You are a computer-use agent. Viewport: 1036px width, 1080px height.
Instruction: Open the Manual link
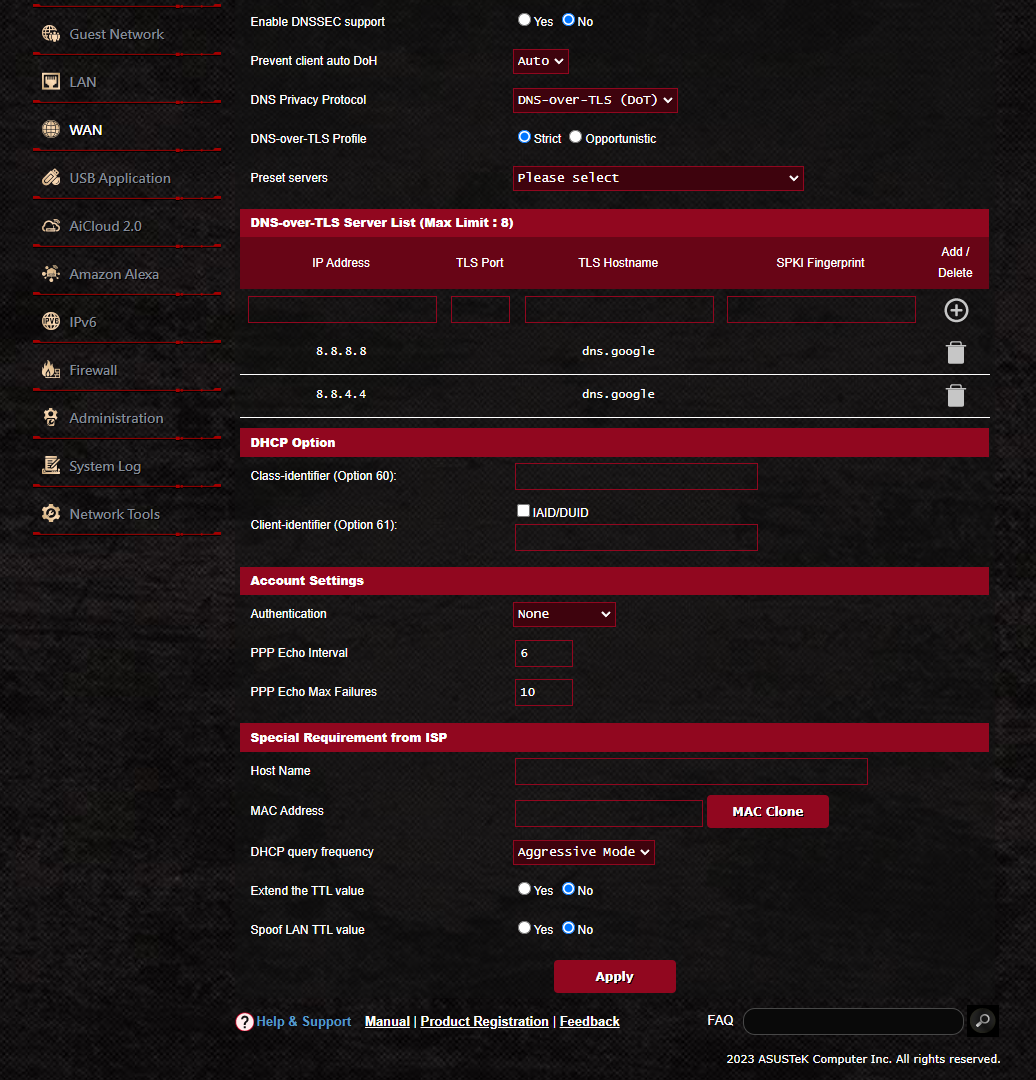(x=387, y=1021)
